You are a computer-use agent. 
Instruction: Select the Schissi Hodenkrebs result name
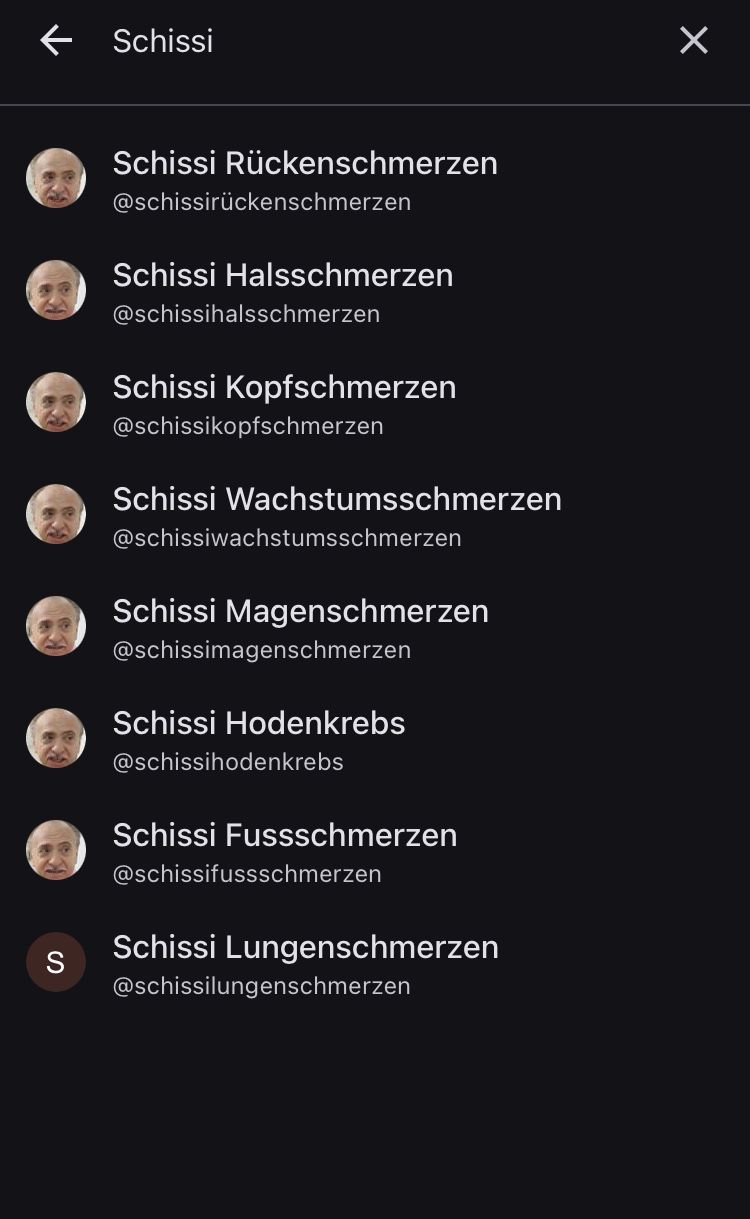(259, 723)
